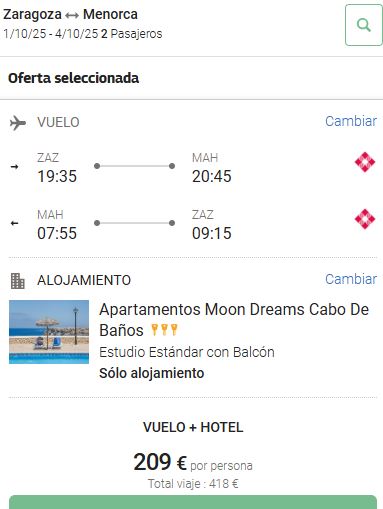Open the Moon Dreams apartment photo thumbnail
Screen dimensions: 383x509
[49, 332]
